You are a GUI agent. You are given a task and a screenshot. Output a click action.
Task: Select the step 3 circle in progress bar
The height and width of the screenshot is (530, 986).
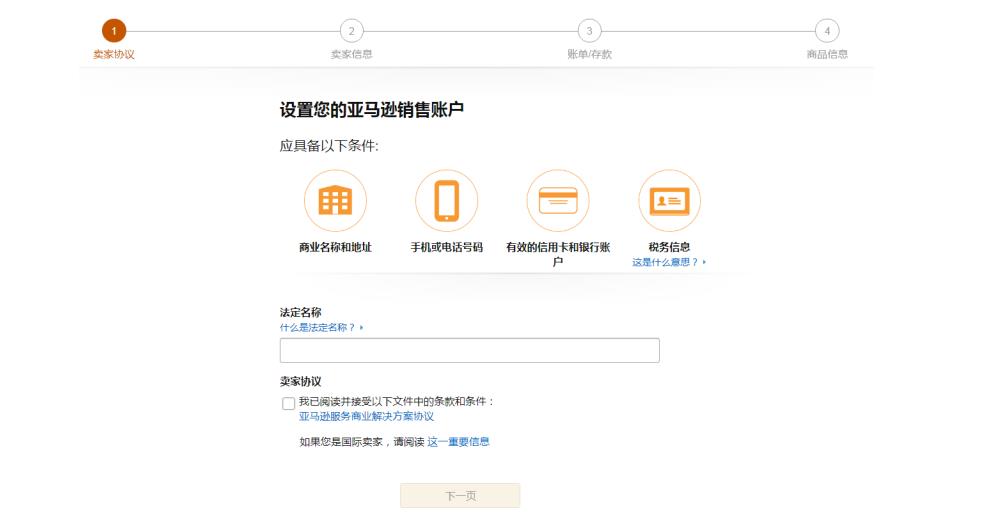click(589, 31)
